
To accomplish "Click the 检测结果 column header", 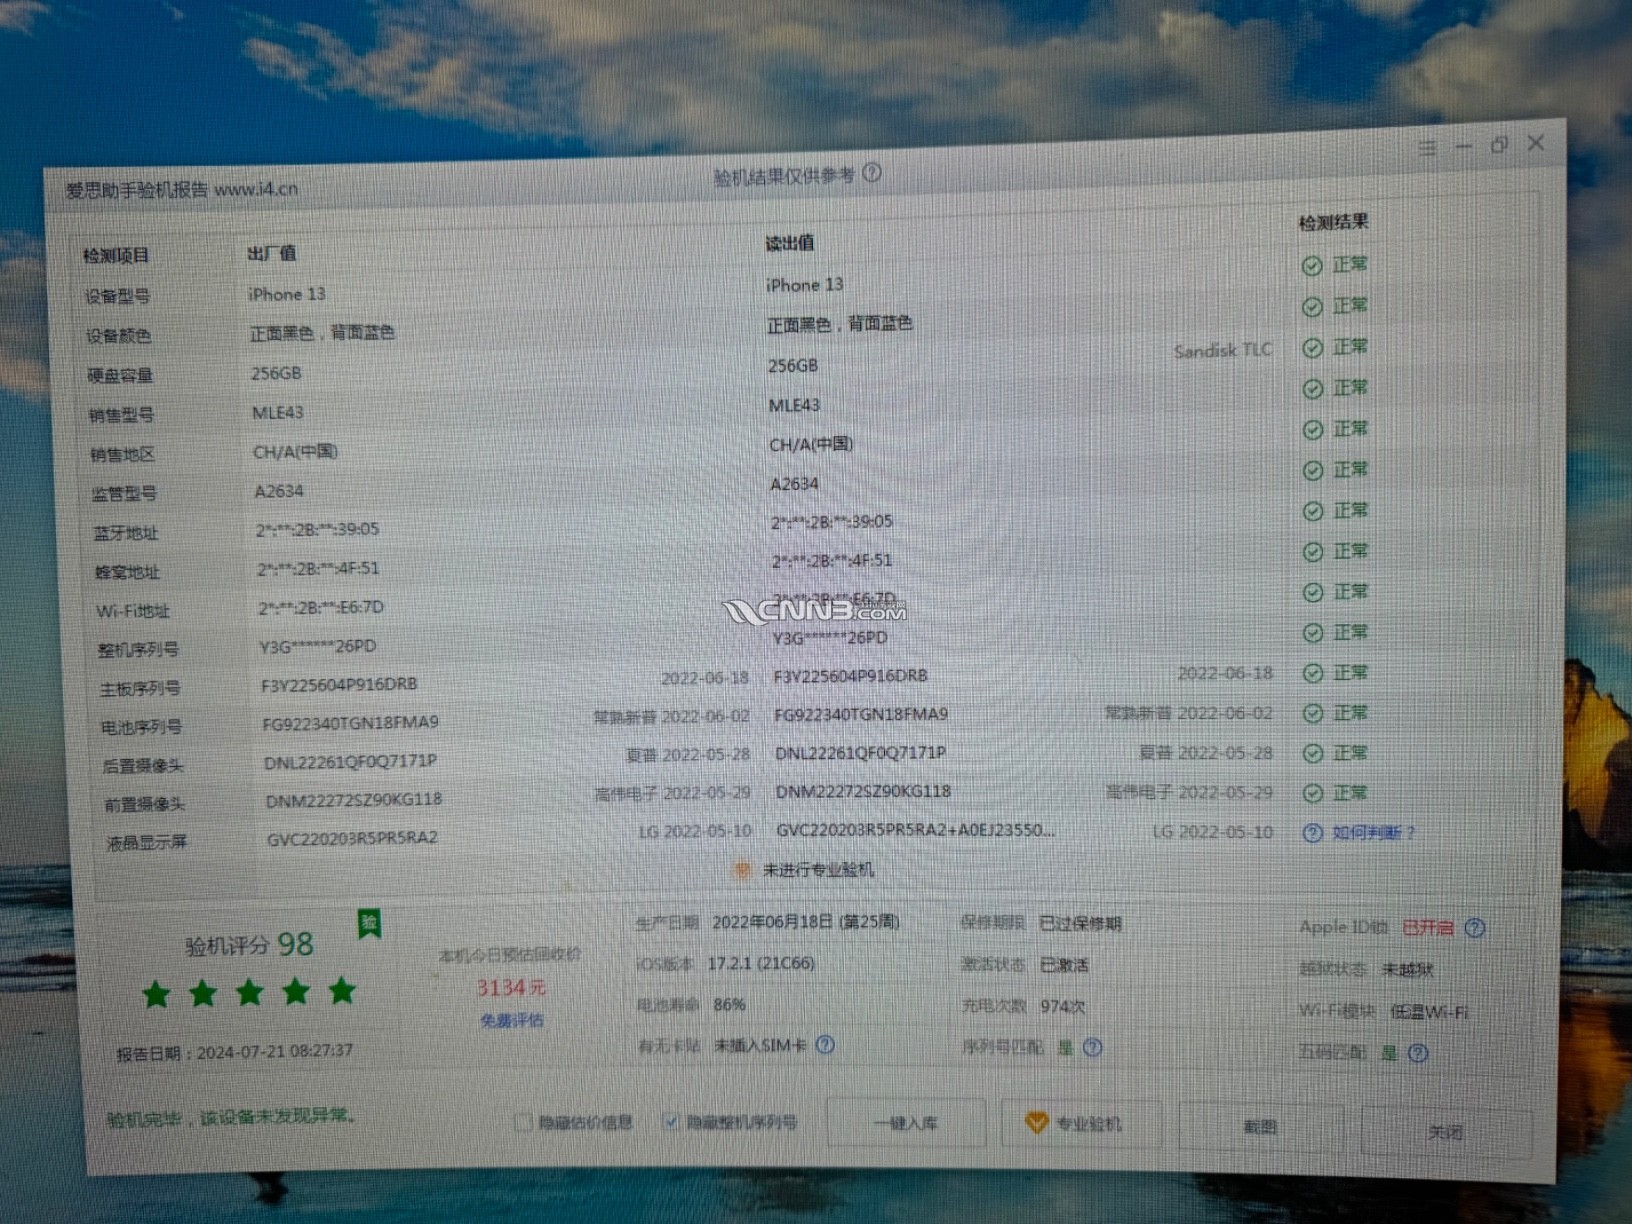I will point(1333,222).
